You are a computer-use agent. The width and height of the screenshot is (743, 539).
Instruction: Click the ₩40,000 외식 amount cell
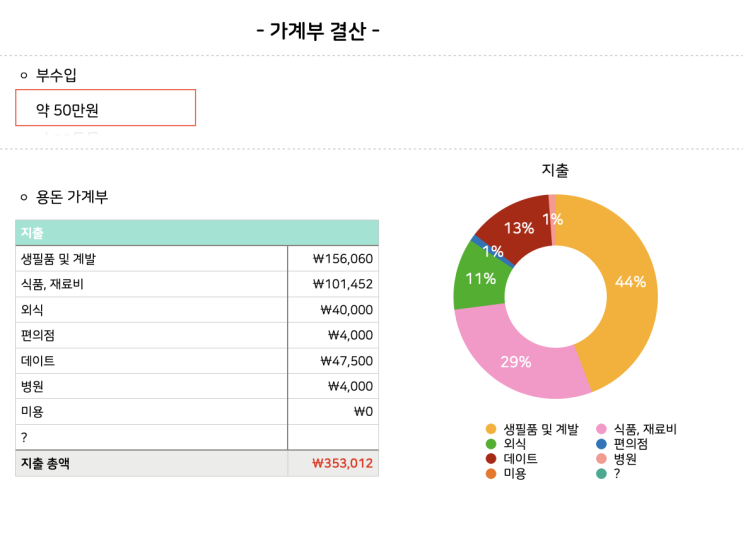pyautogui.click(x=333, y=310)
